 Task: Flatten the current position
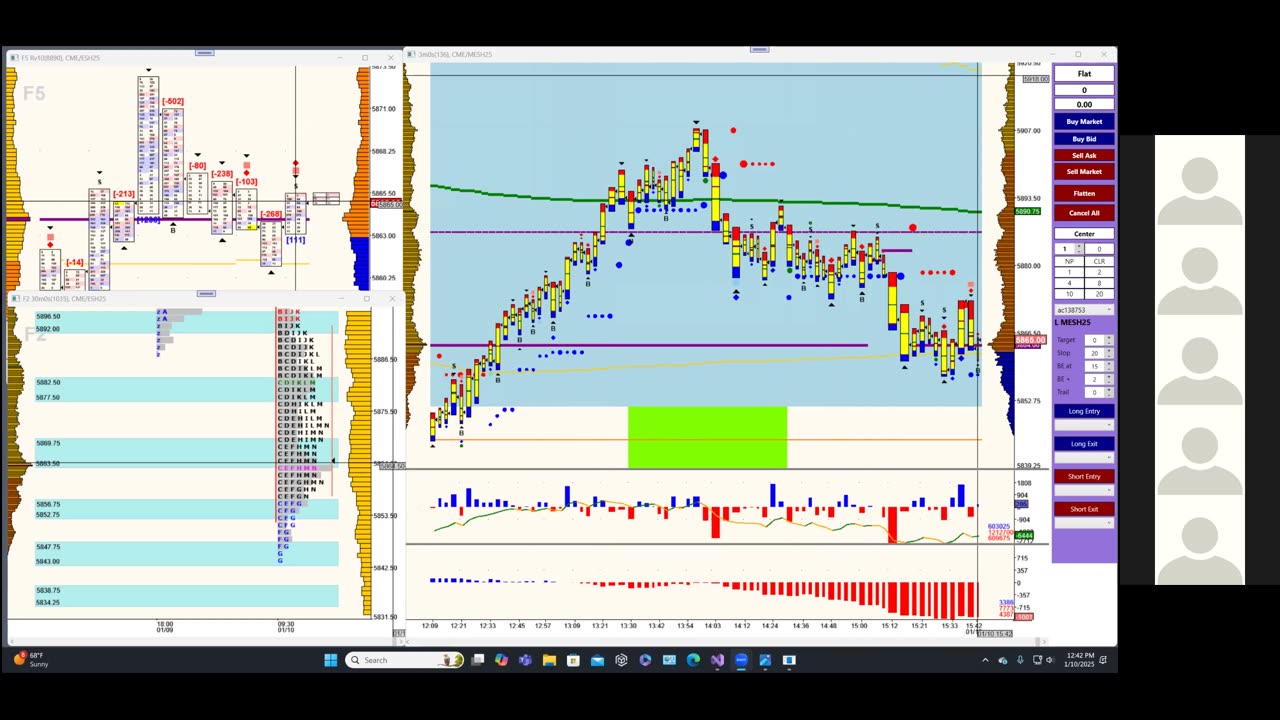tap(1084, 193)
